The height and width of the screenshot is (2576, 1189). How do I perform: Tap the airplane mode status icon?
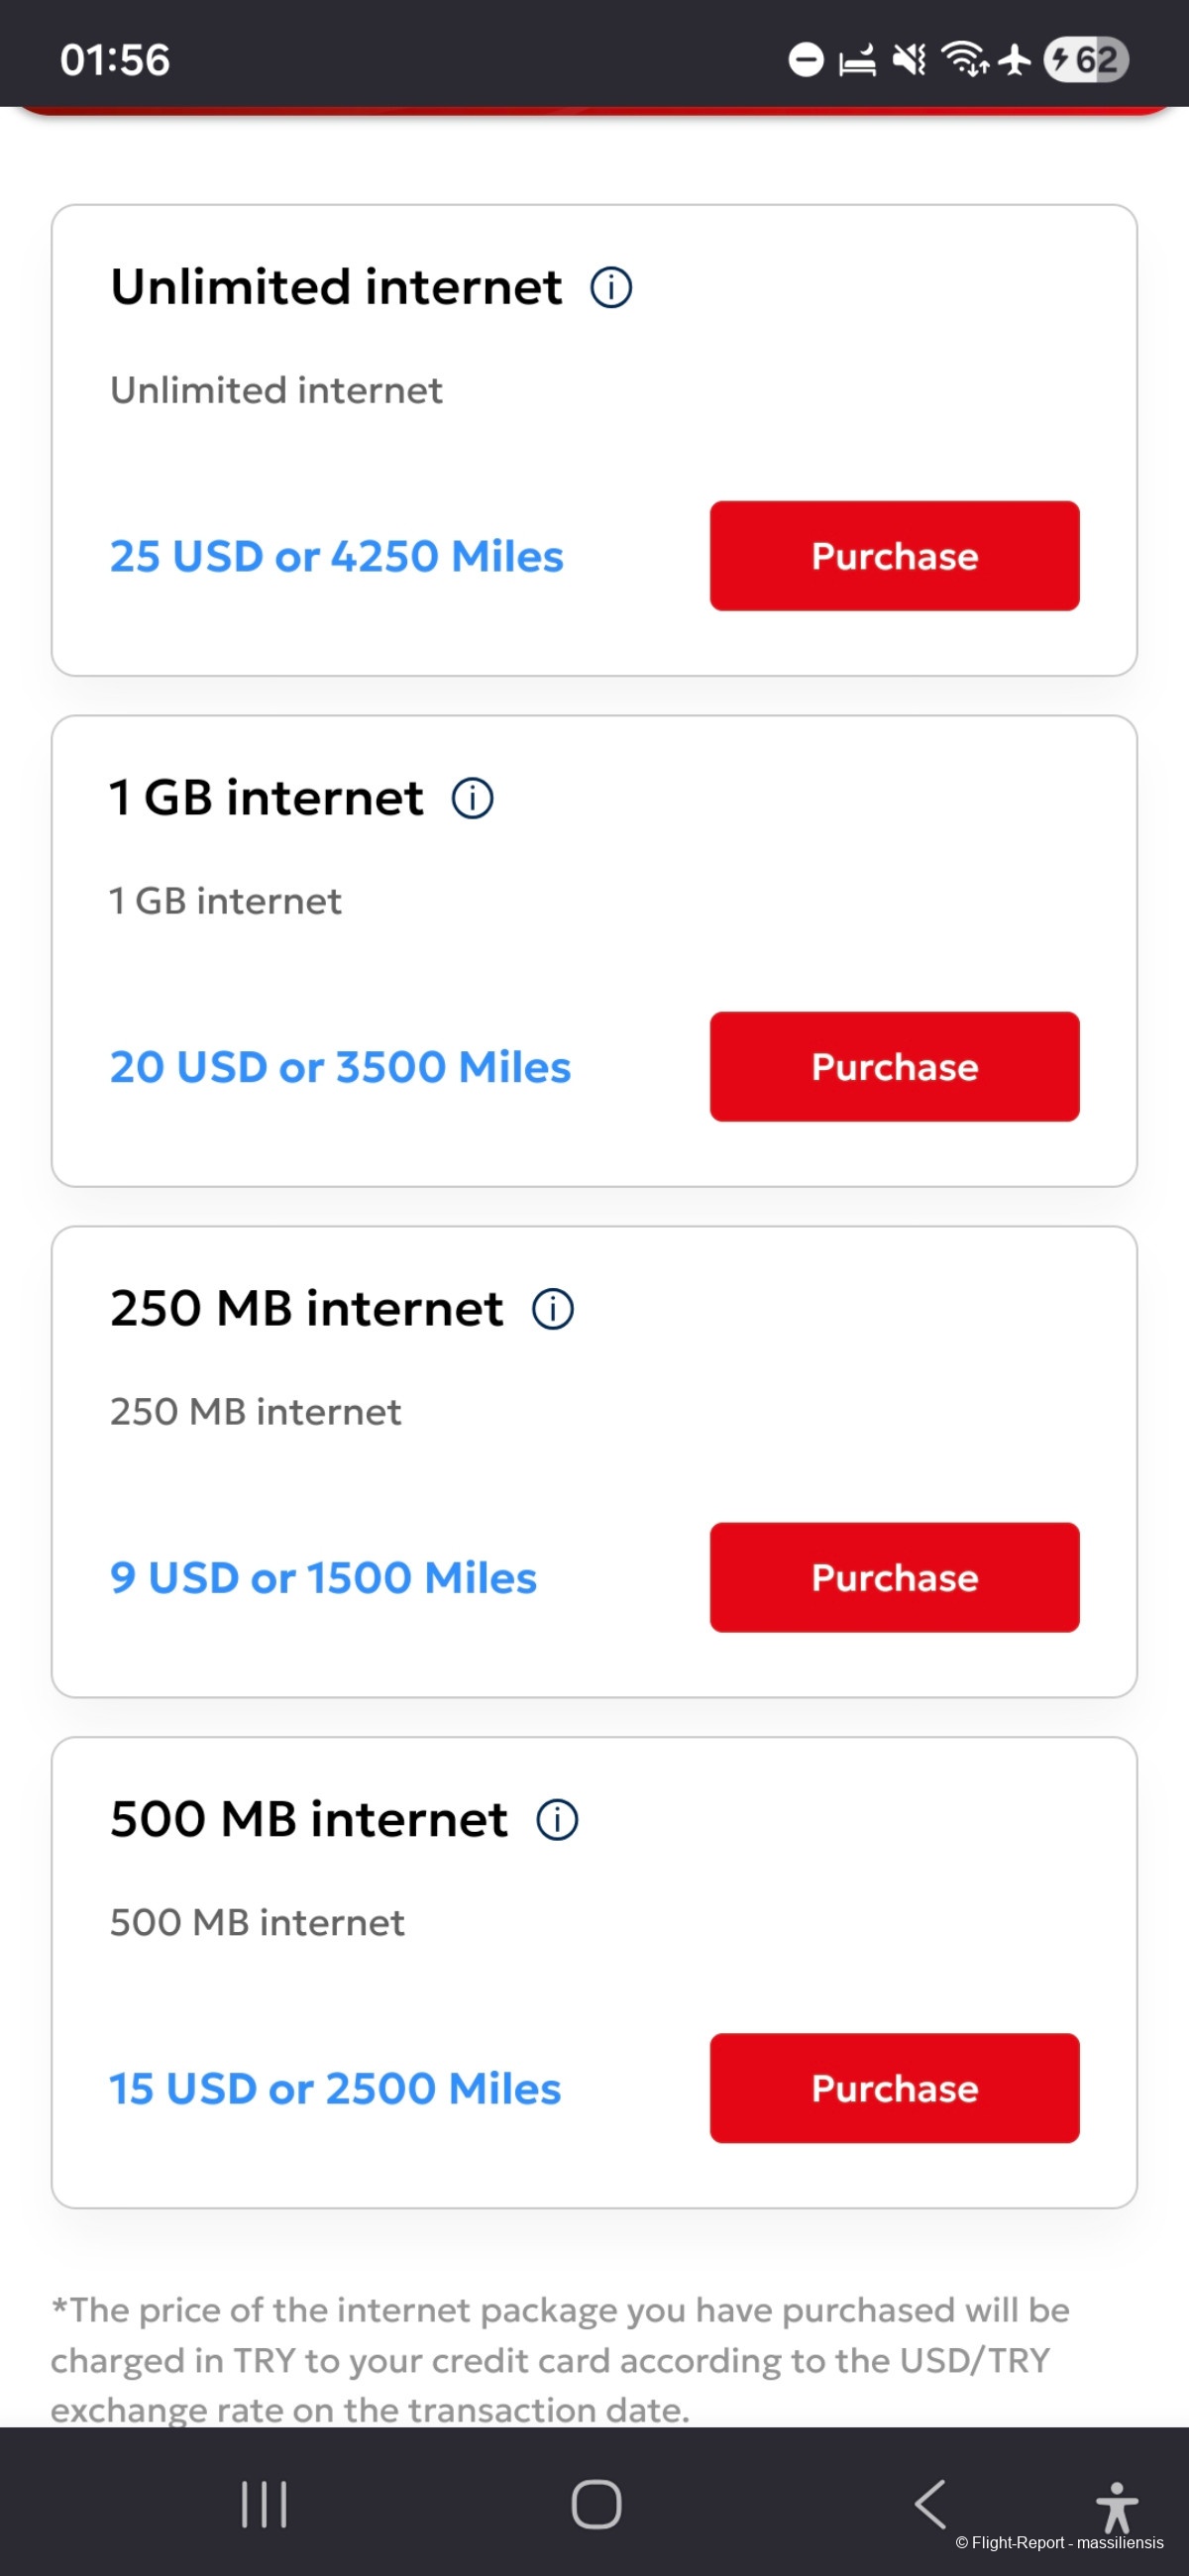tap(1015, 60)
